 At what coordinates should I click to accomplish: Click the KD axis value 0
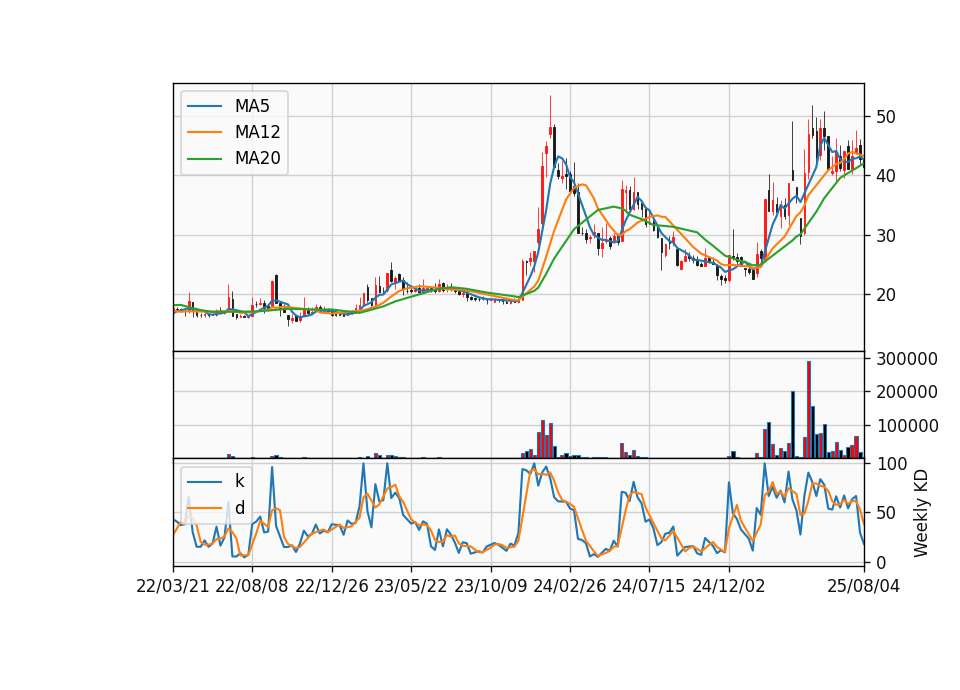coord(880,562)
